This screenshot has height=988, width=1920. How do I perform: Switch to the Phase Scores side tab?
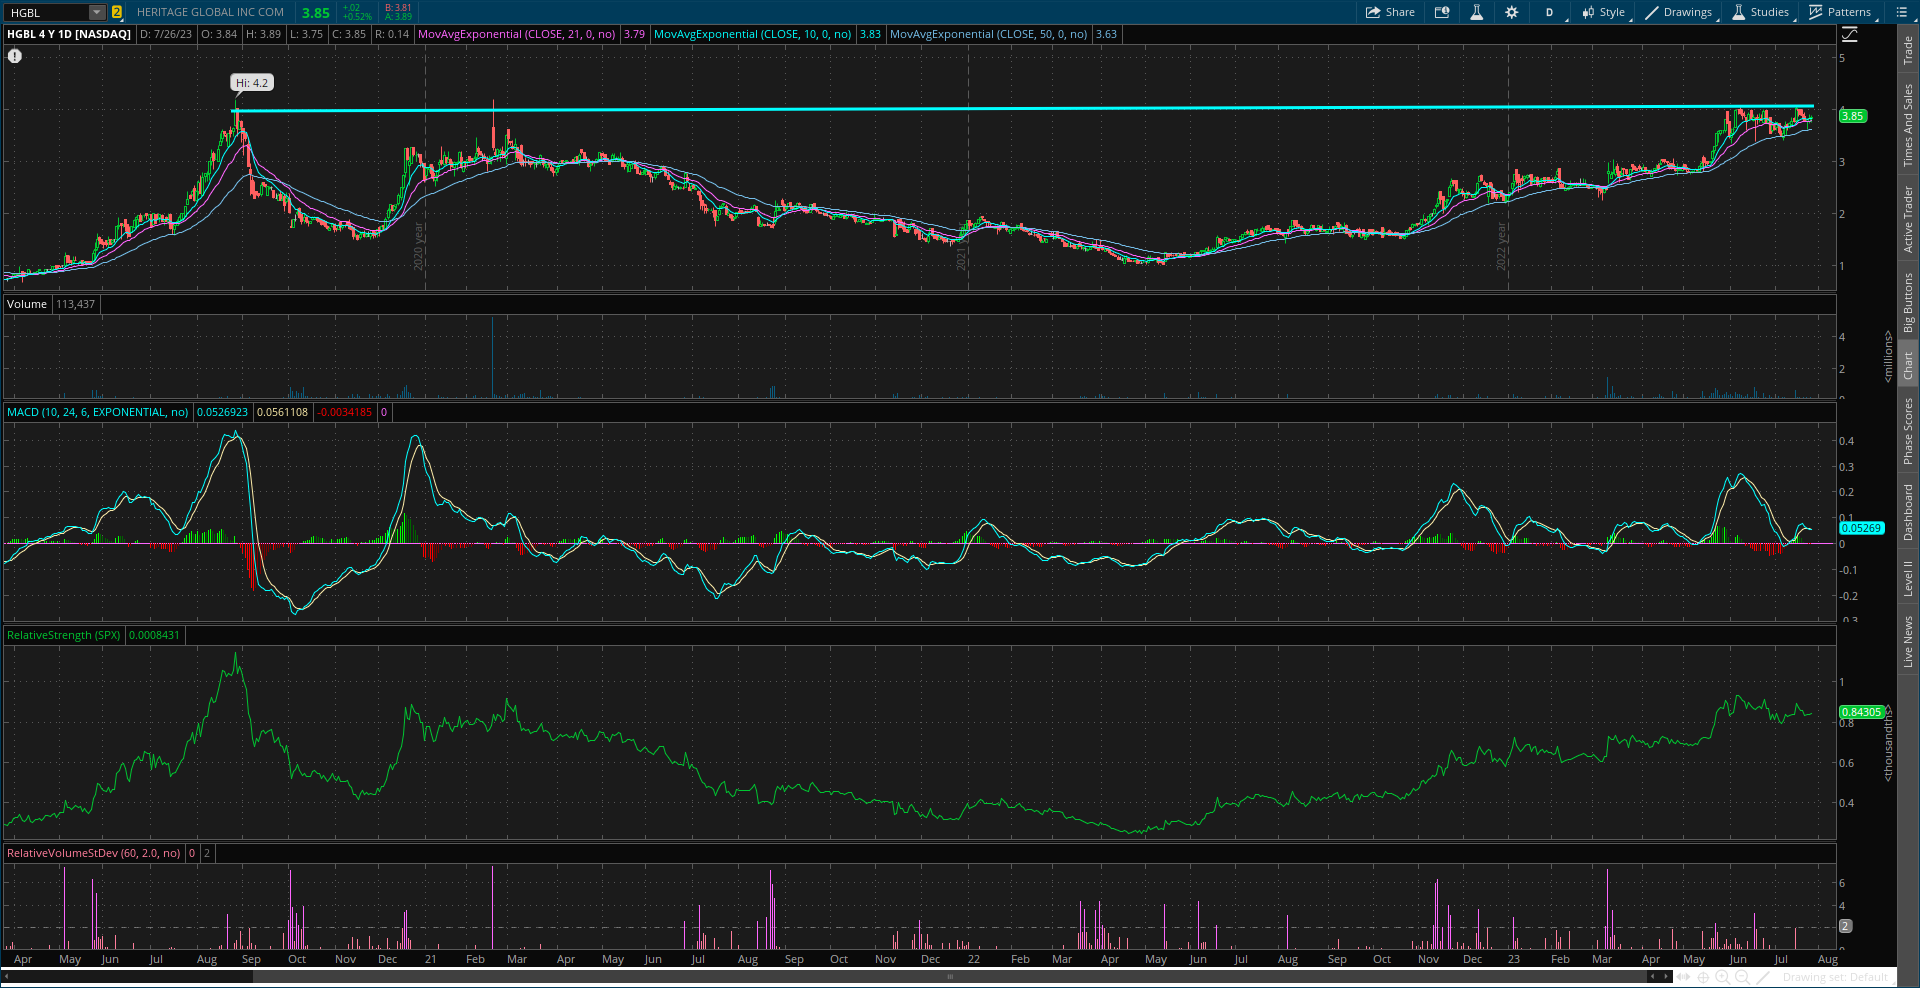(1908, 431)
